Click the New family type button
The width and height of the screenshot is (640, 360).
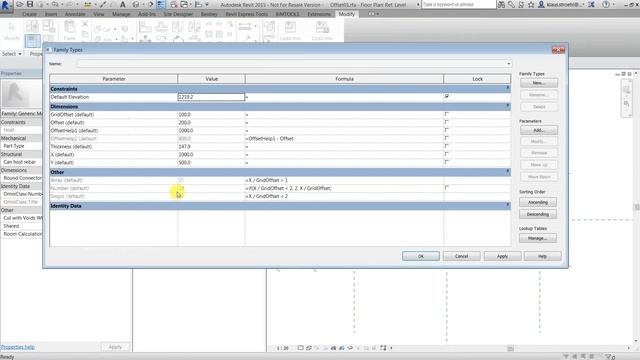pos(539,83)
